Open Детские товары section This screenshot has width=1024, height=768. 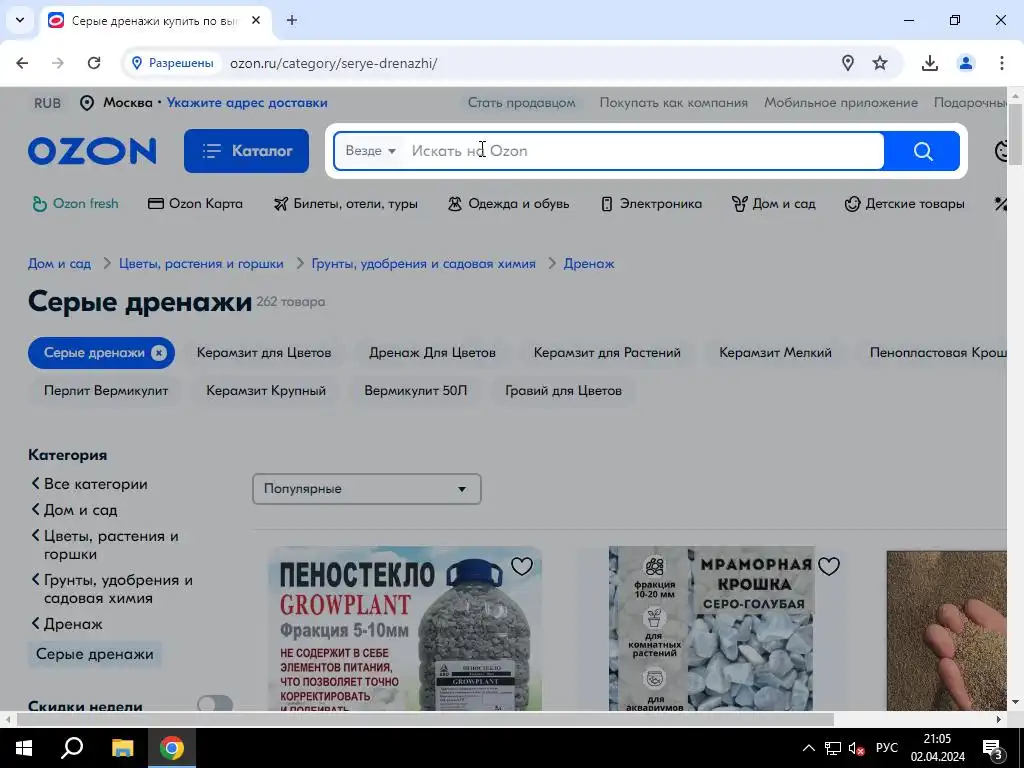tap(904, 204)
